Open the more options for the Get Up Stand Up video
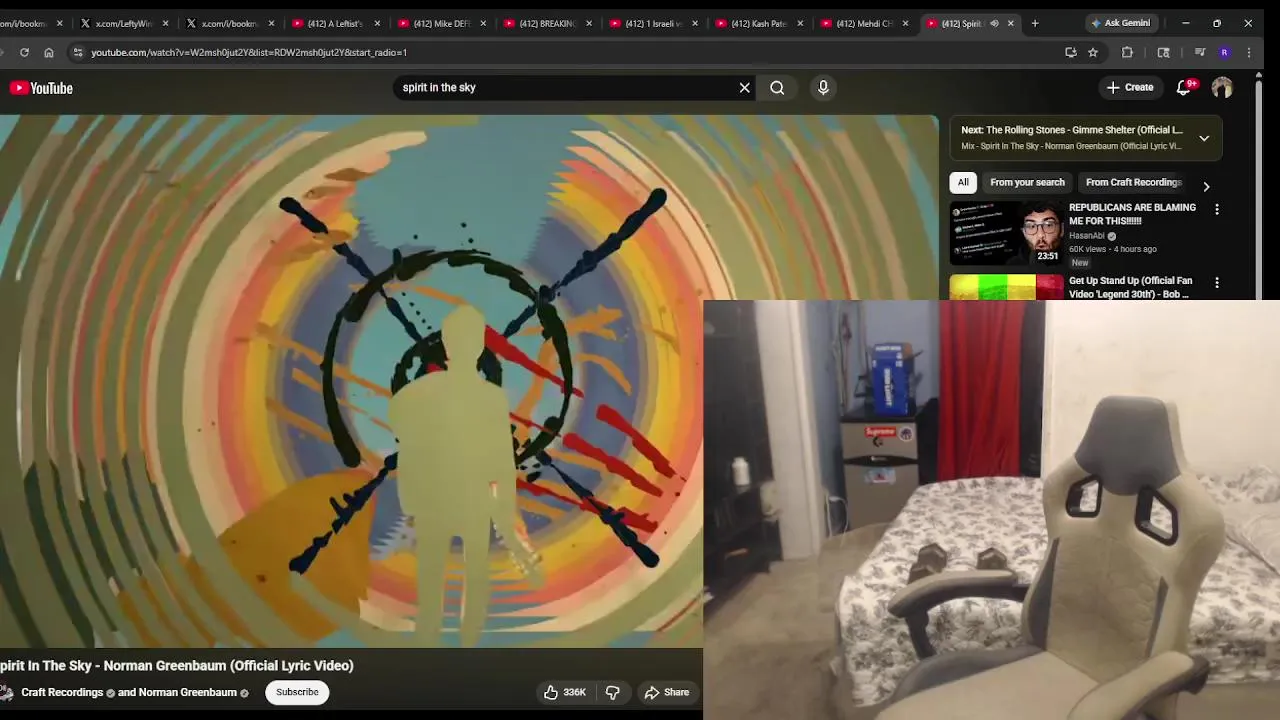This screenshot has width=1280, height=720. (1217, 283)
